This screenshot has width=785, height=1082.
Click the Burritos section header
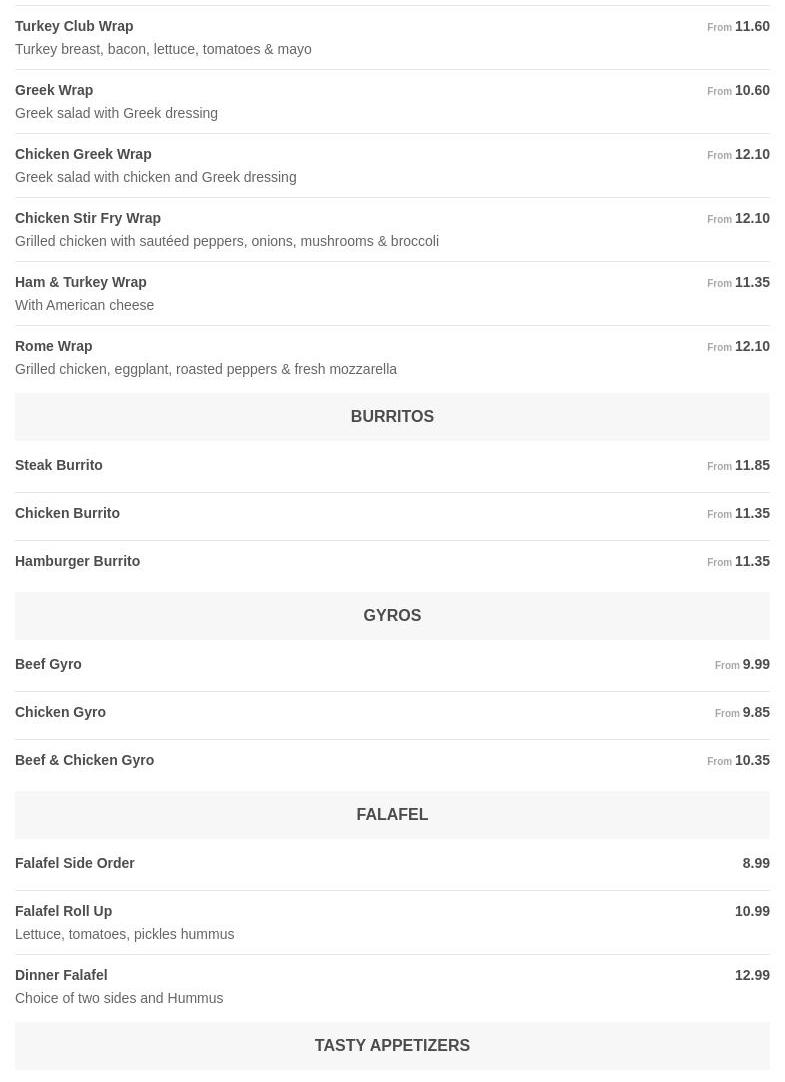click(x=392, y=417)
